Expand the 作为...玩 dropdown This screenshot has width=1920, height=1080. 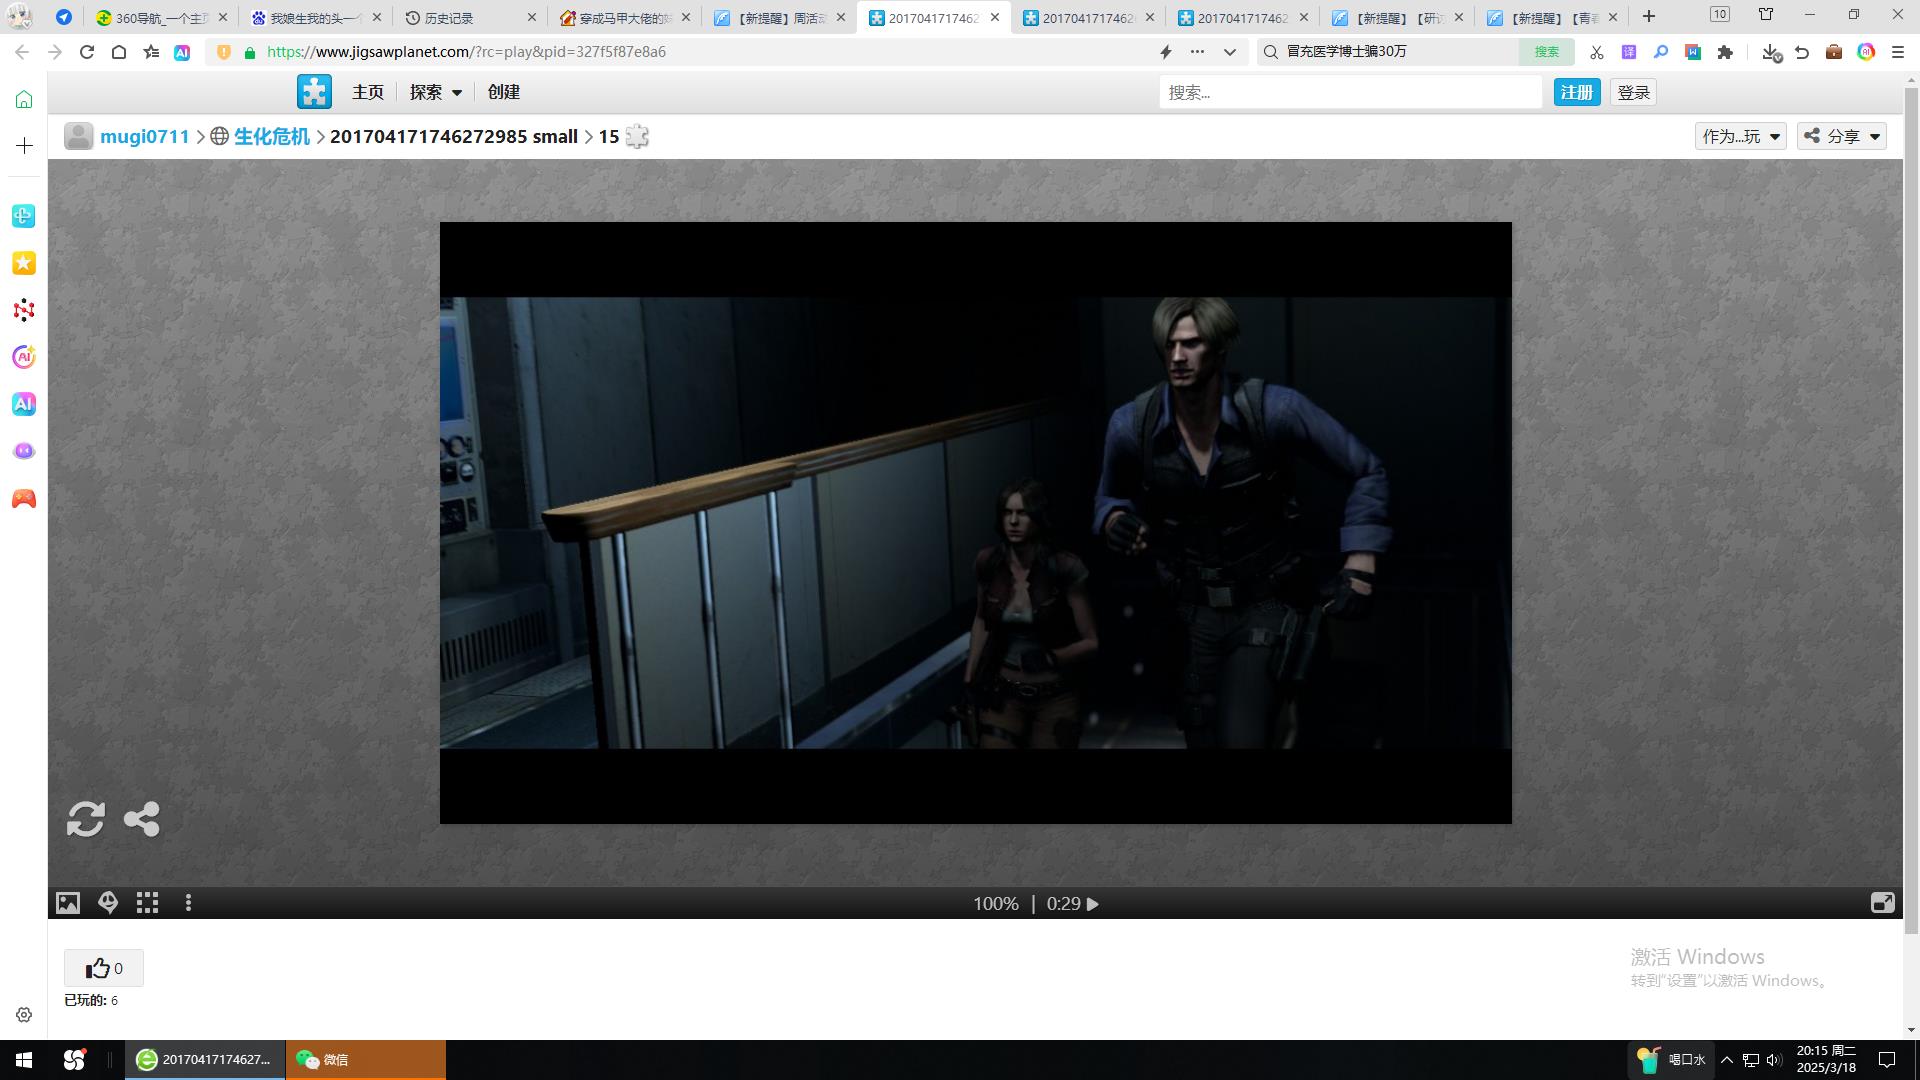point(1741,137)
